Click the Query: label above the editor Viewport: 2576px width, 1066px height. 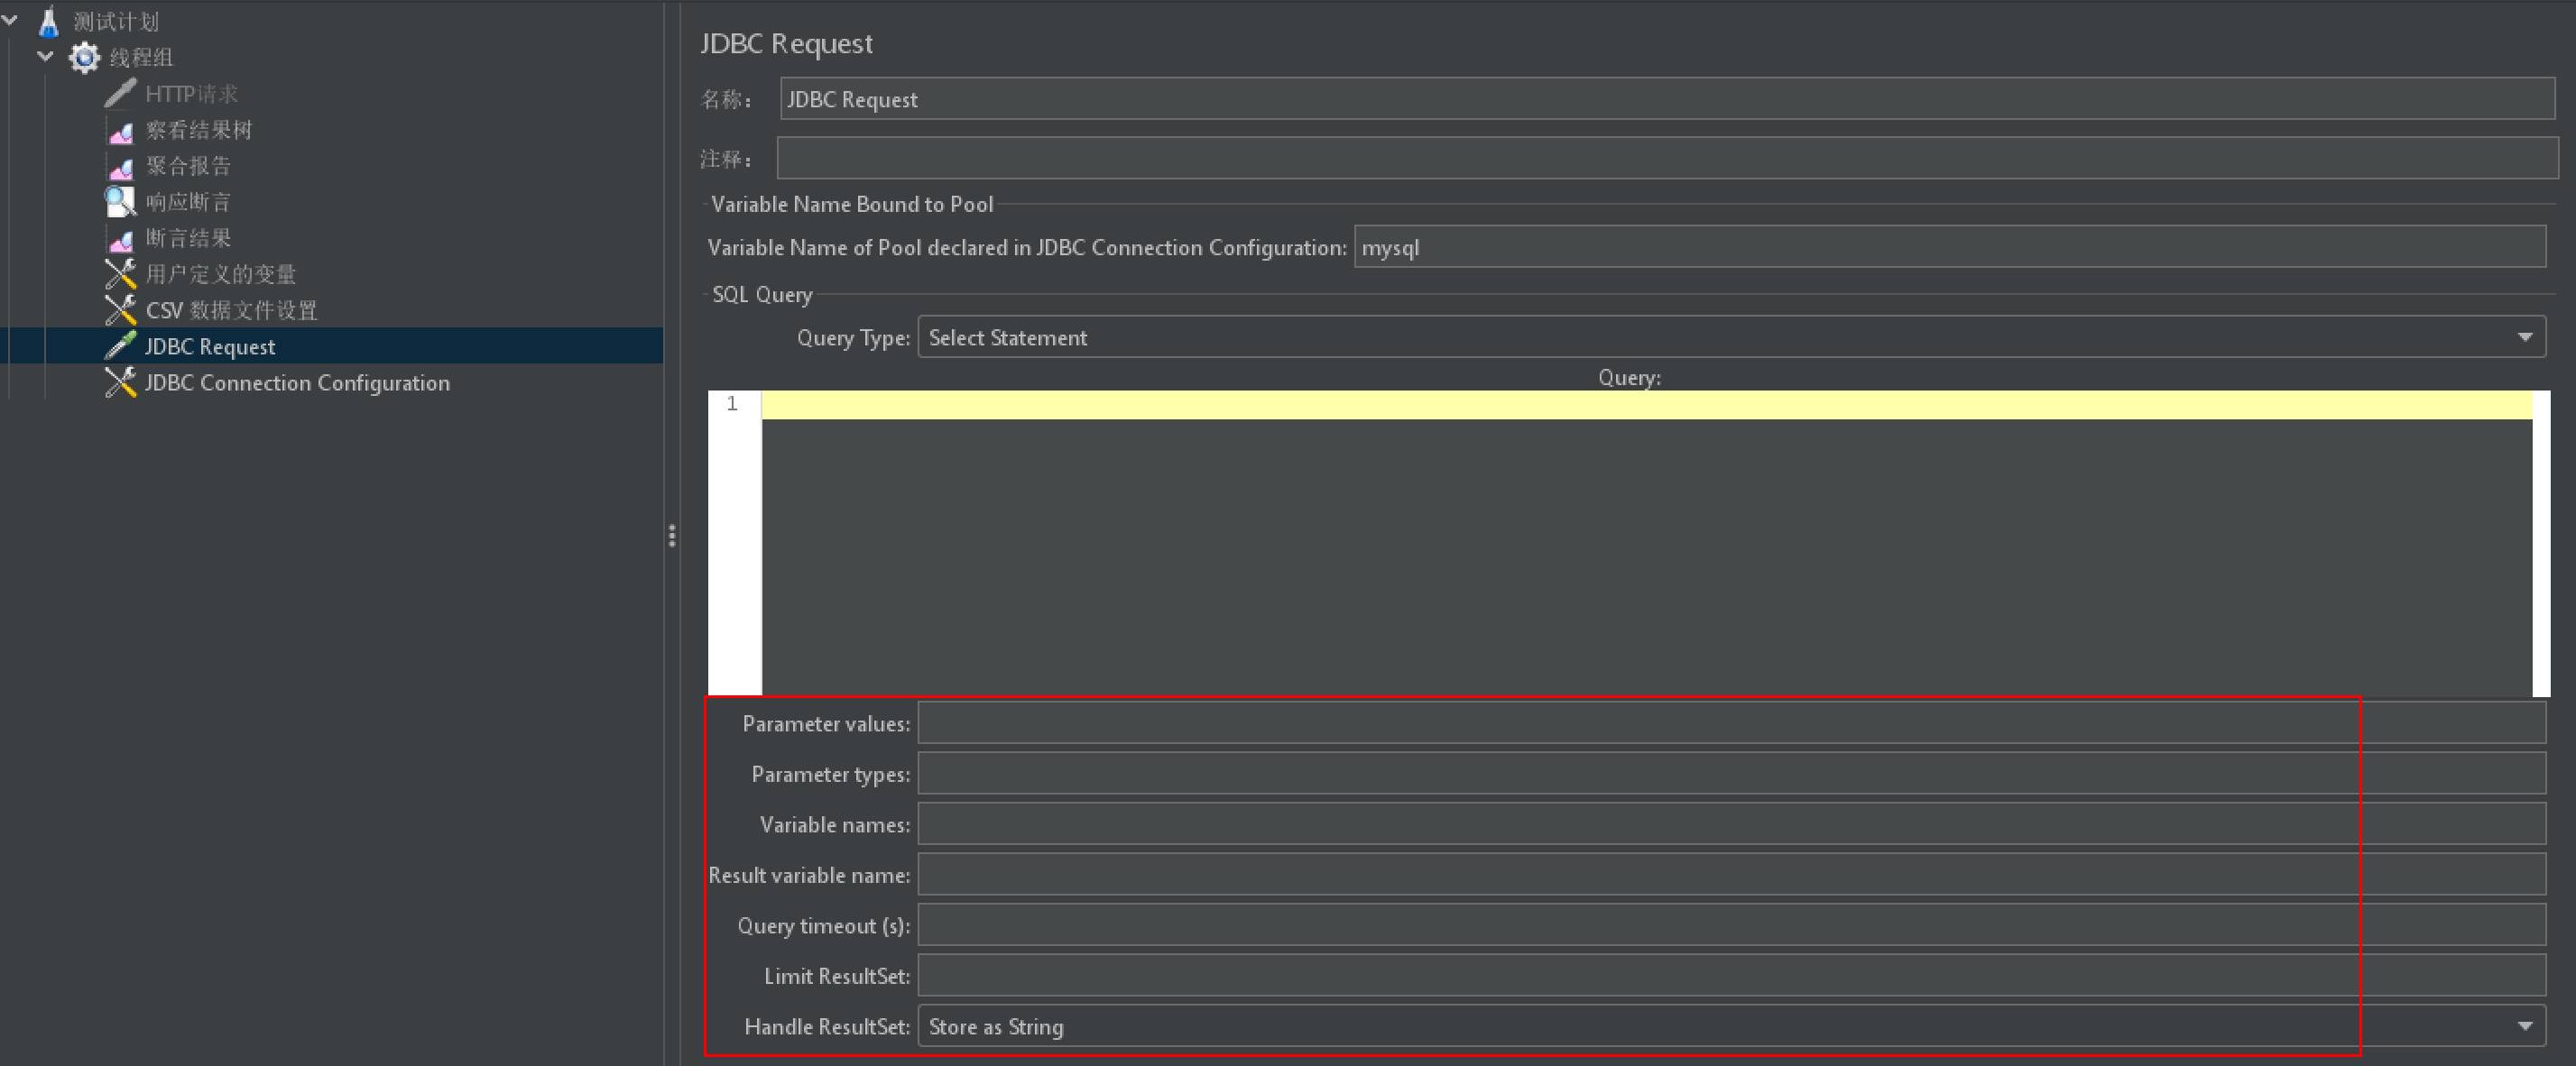tap(1629, 377)
